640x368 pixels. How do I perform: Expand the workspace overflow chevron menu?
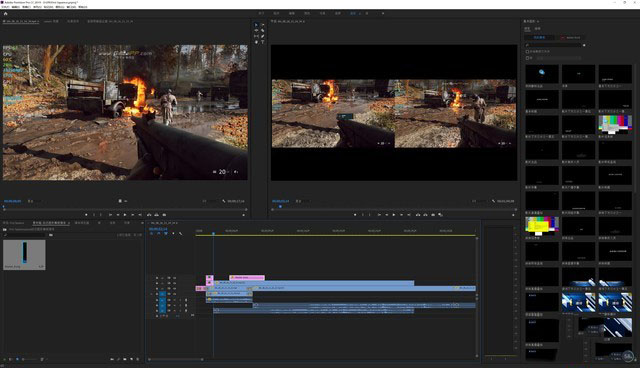tap(383, 13)
